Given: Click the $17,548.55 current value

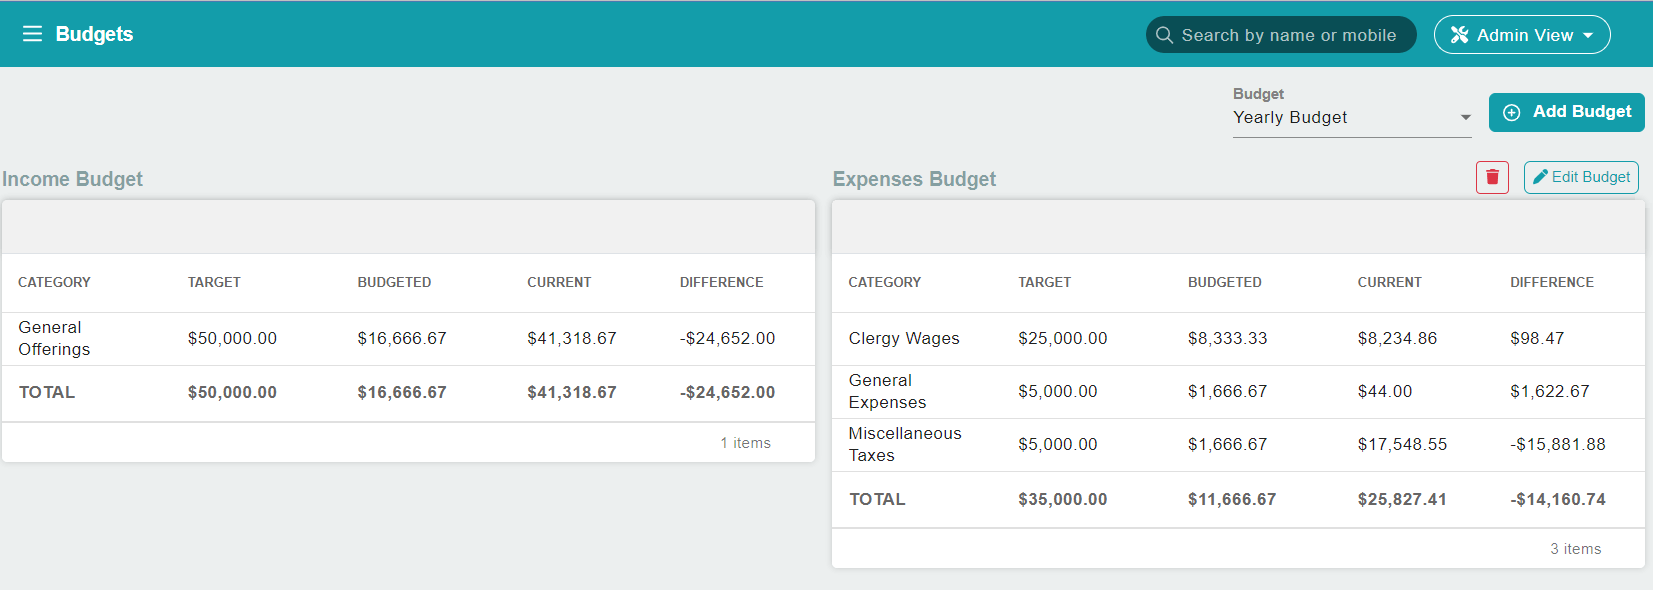Looking at the screenshot, I should 1402,445.
